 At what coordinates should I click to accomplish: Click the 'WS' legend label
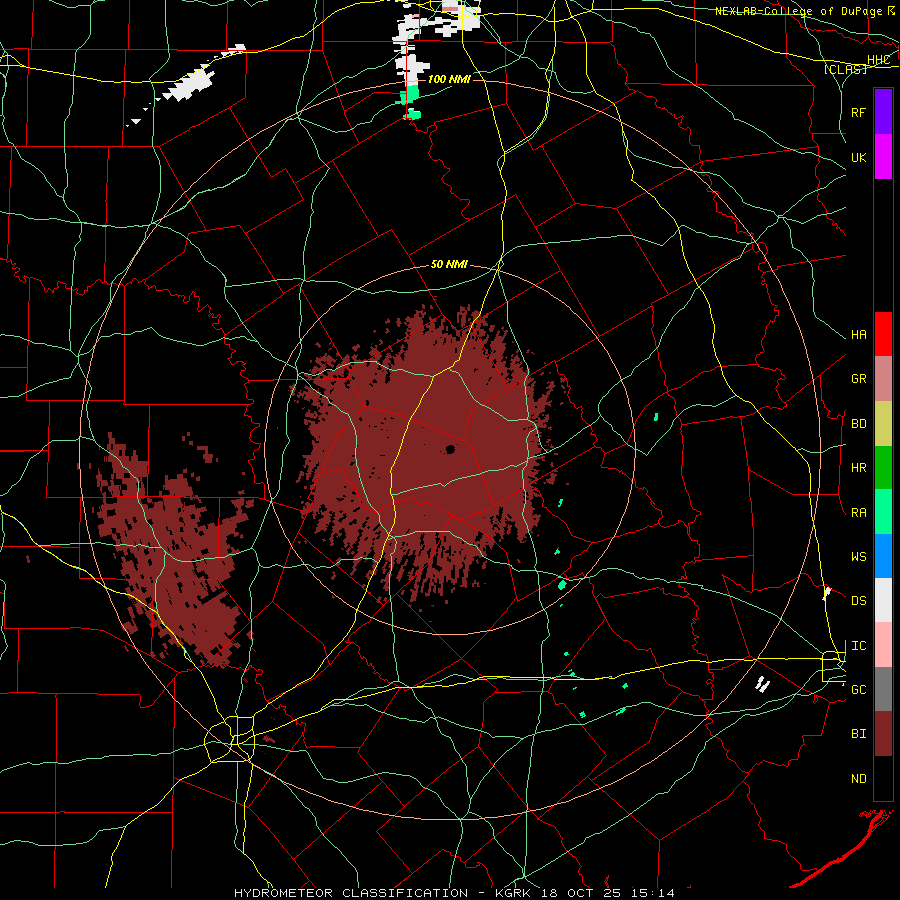[x=858, y=557]
